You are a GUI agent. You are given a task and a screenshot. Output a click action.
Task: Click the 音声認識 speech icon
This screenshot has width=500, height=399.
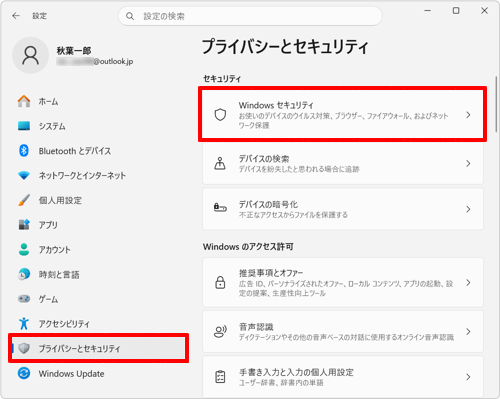coord(220,331)
